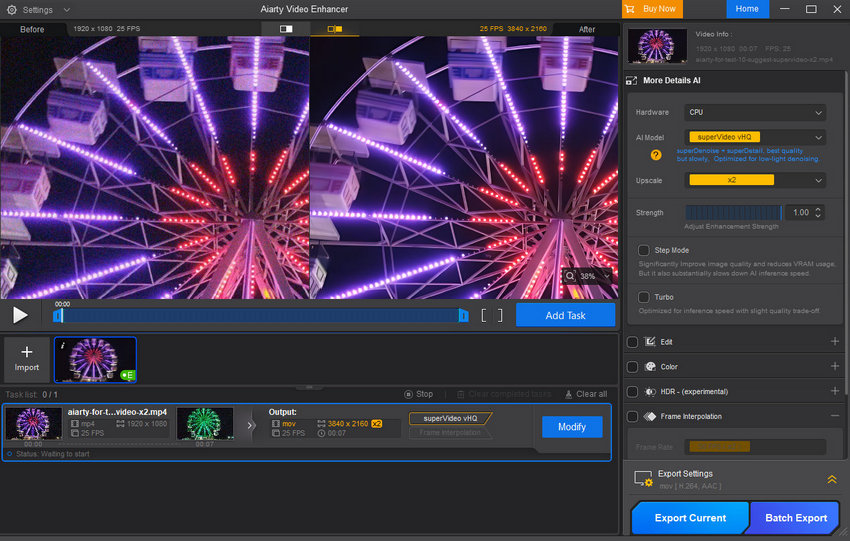
Task: Expand the Color section plus
Action: coord(835,366)
